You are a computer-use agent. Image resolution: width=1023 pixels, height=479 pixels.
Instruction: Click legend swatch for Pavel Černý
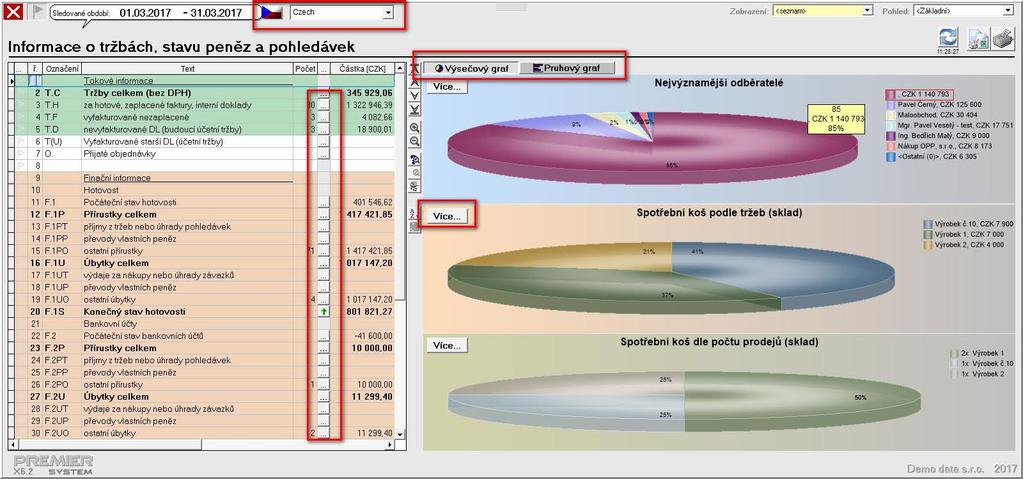point(890,104)
